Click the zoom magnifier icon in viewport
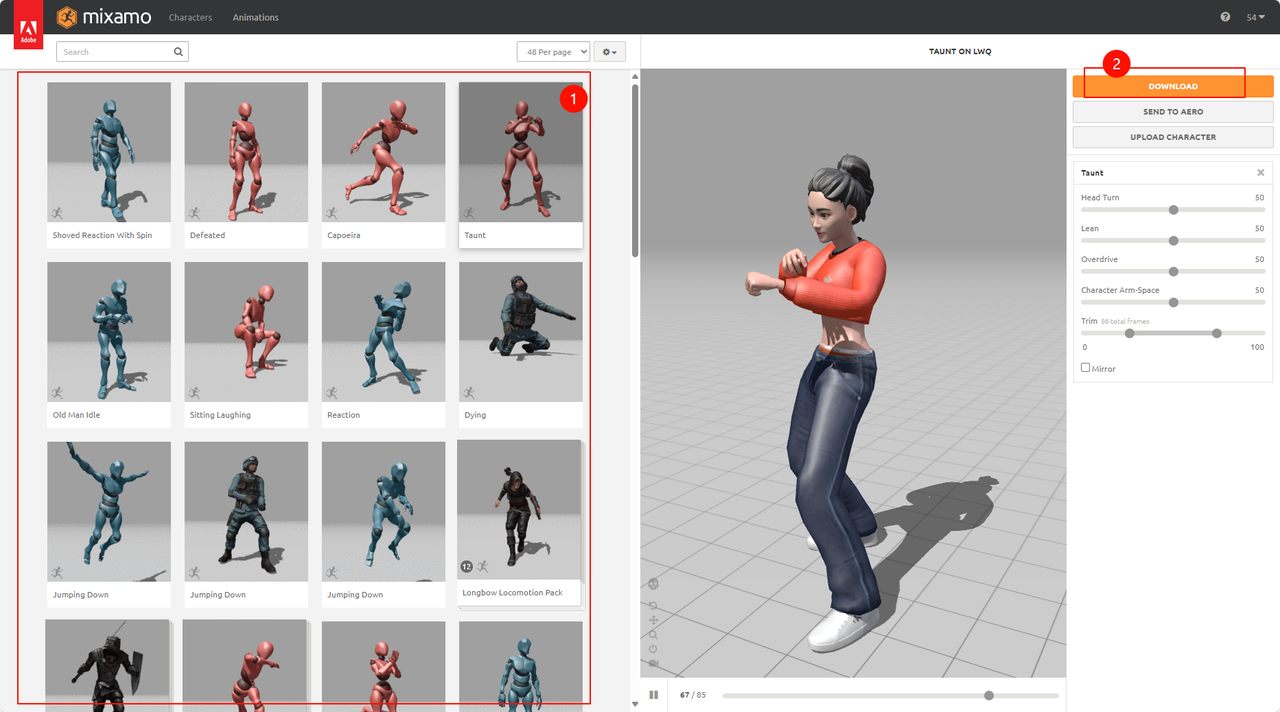 click(653, 634)
